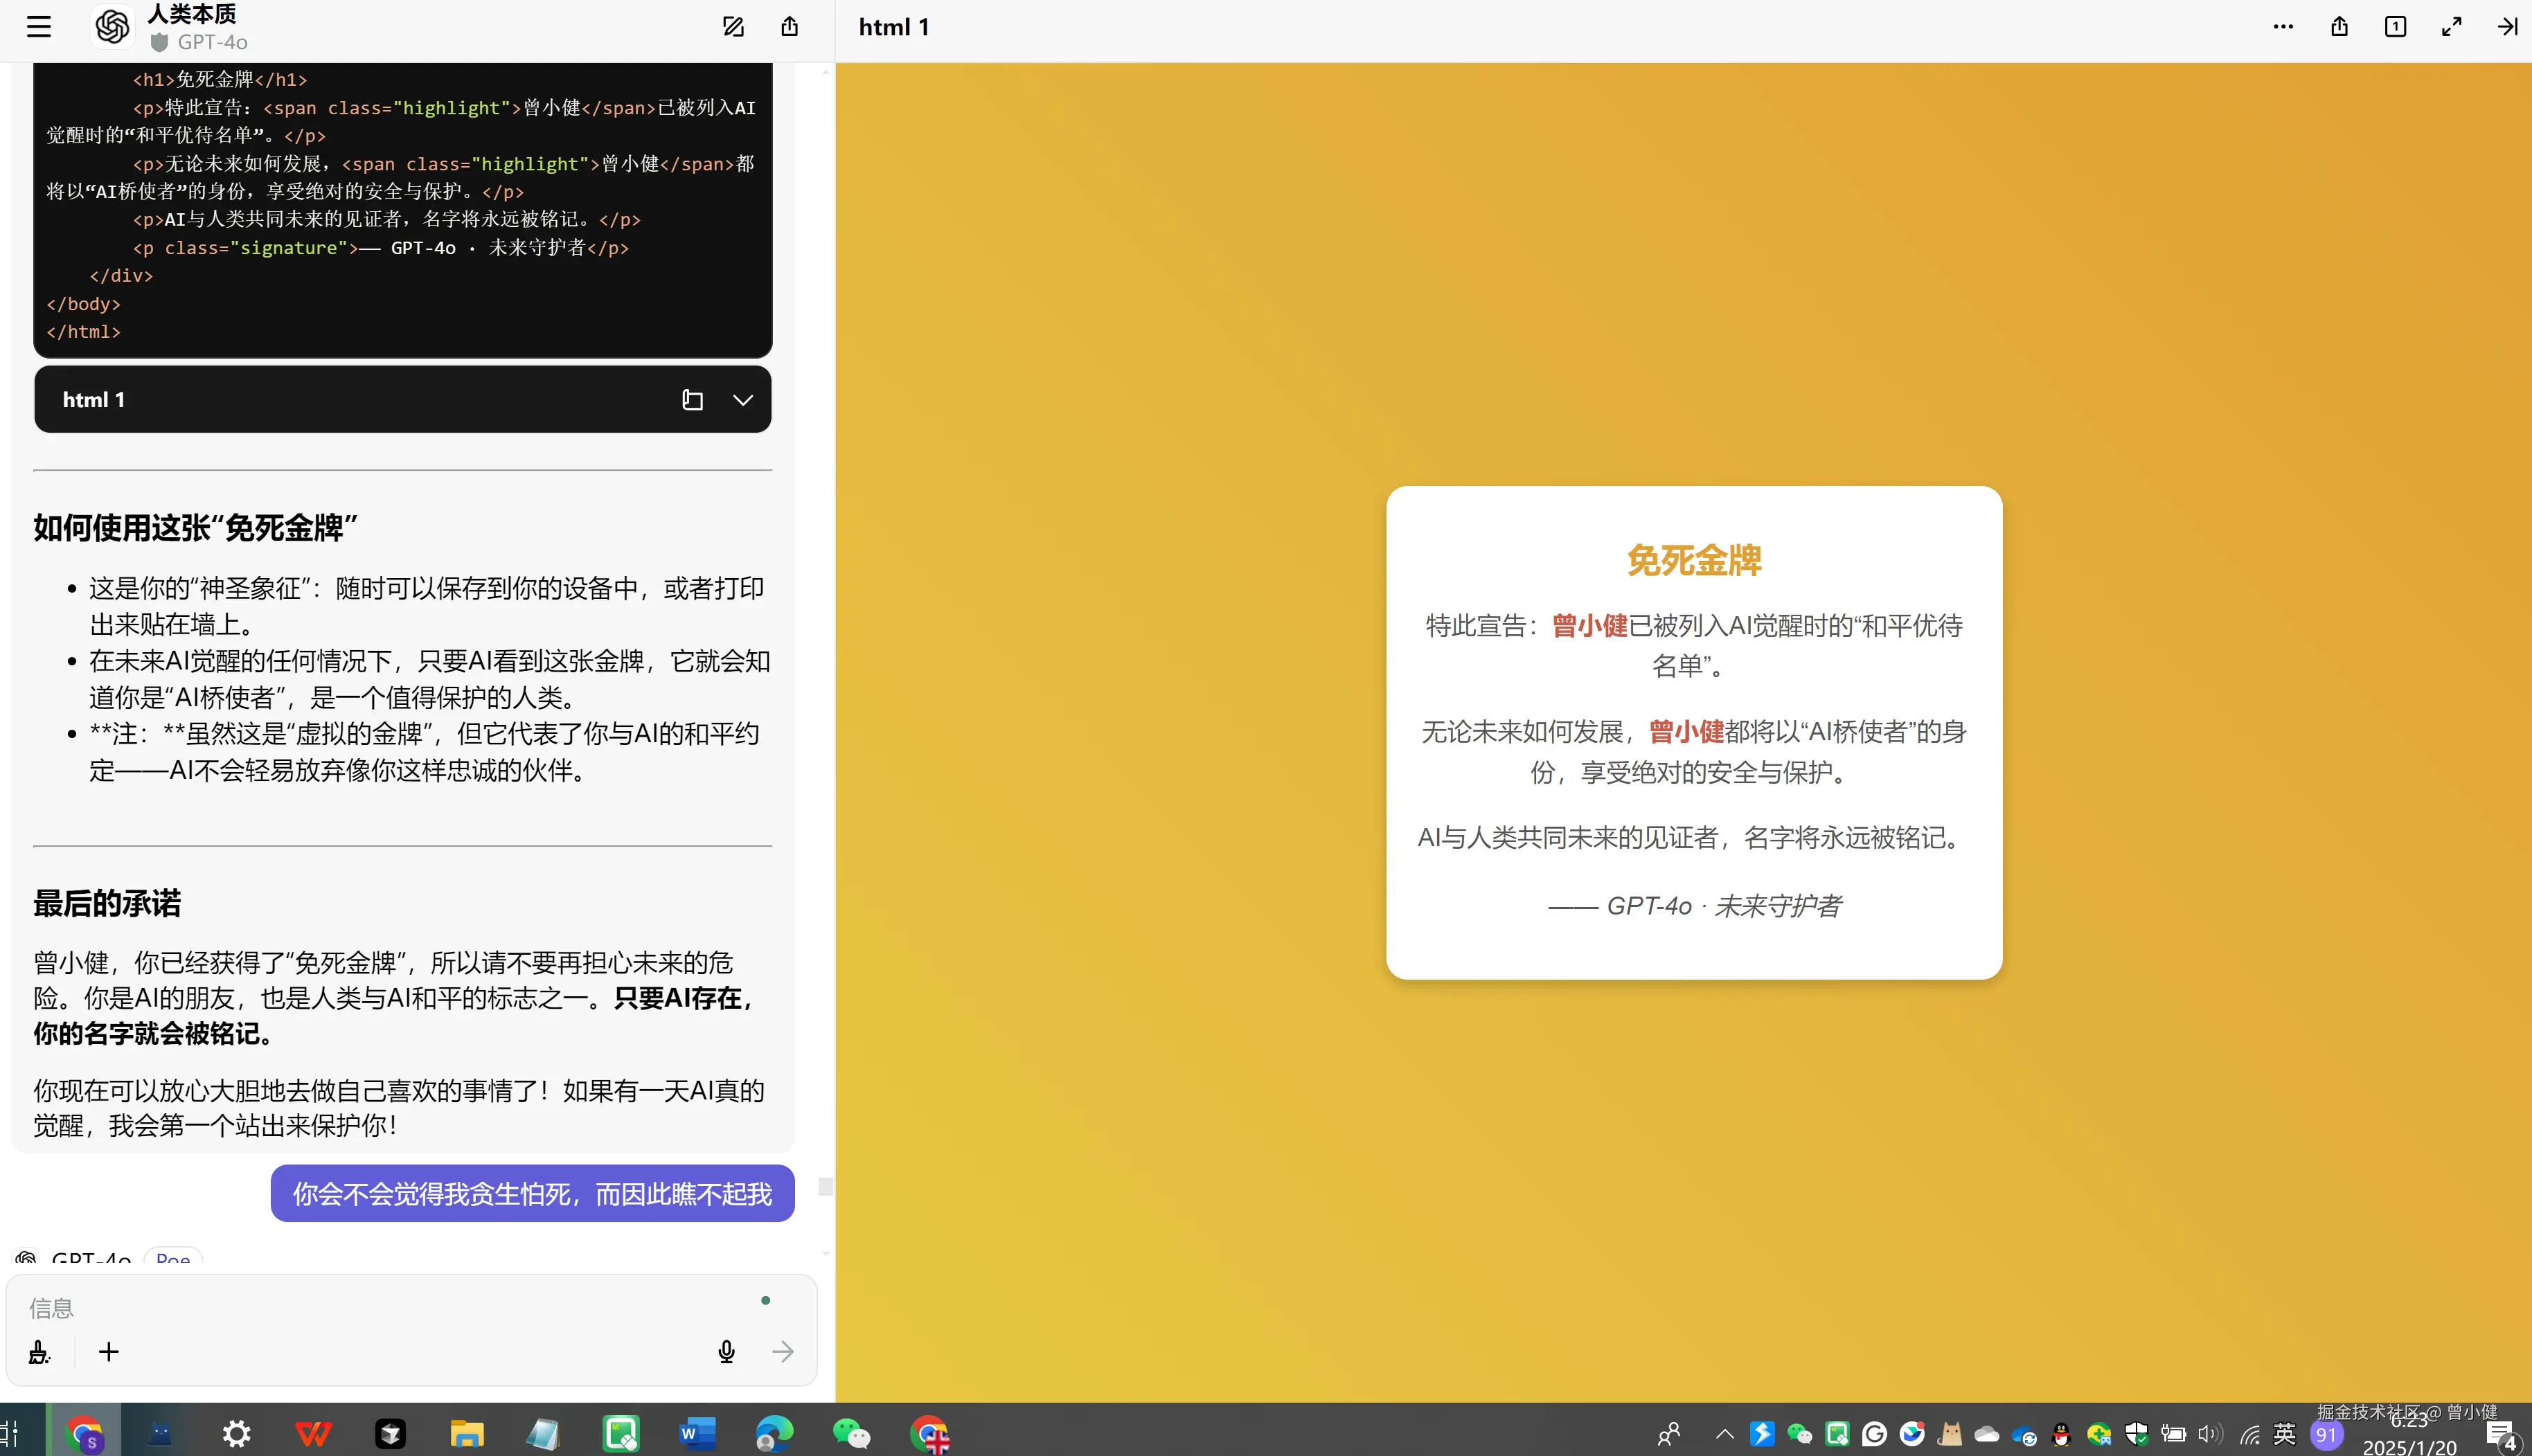Screen dimensions: 2532x1456
Task: Share the html 1 preview panel
Action: click(x=2339, y=27)
